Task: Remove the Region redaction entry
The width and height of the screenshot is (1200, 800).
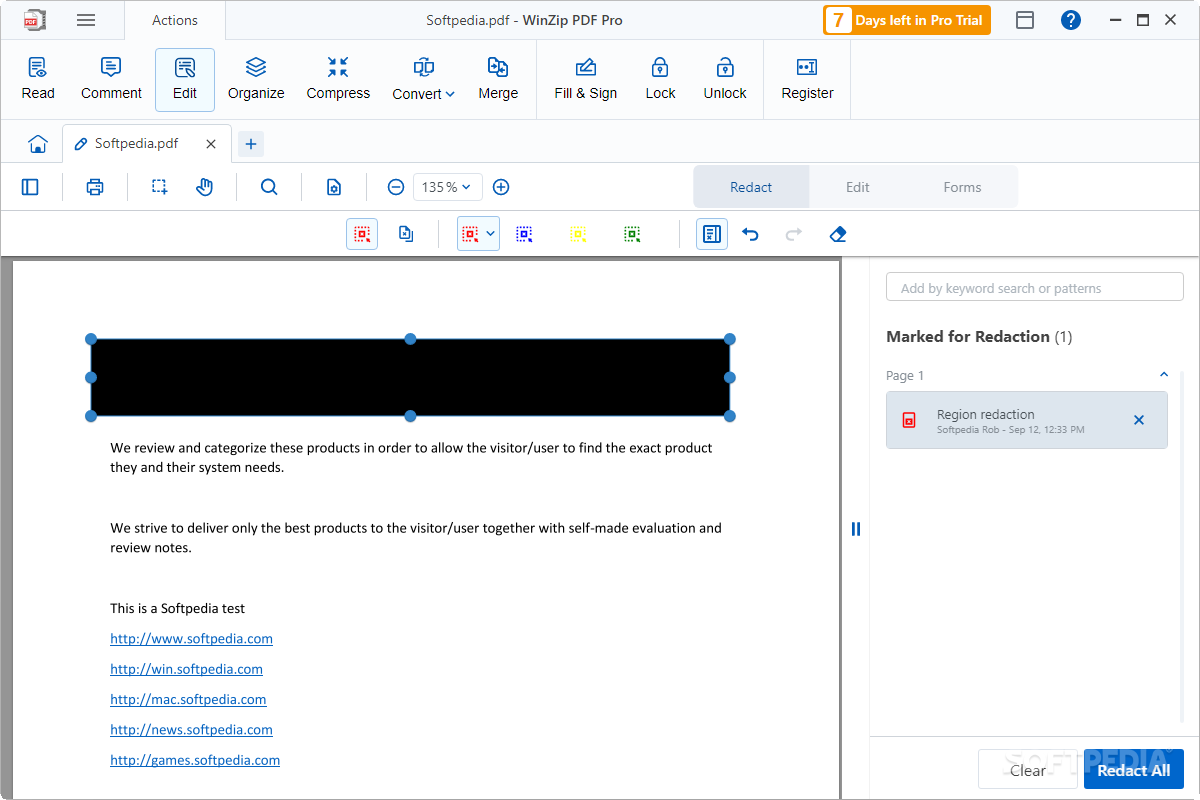Action: coord(1139,420)
